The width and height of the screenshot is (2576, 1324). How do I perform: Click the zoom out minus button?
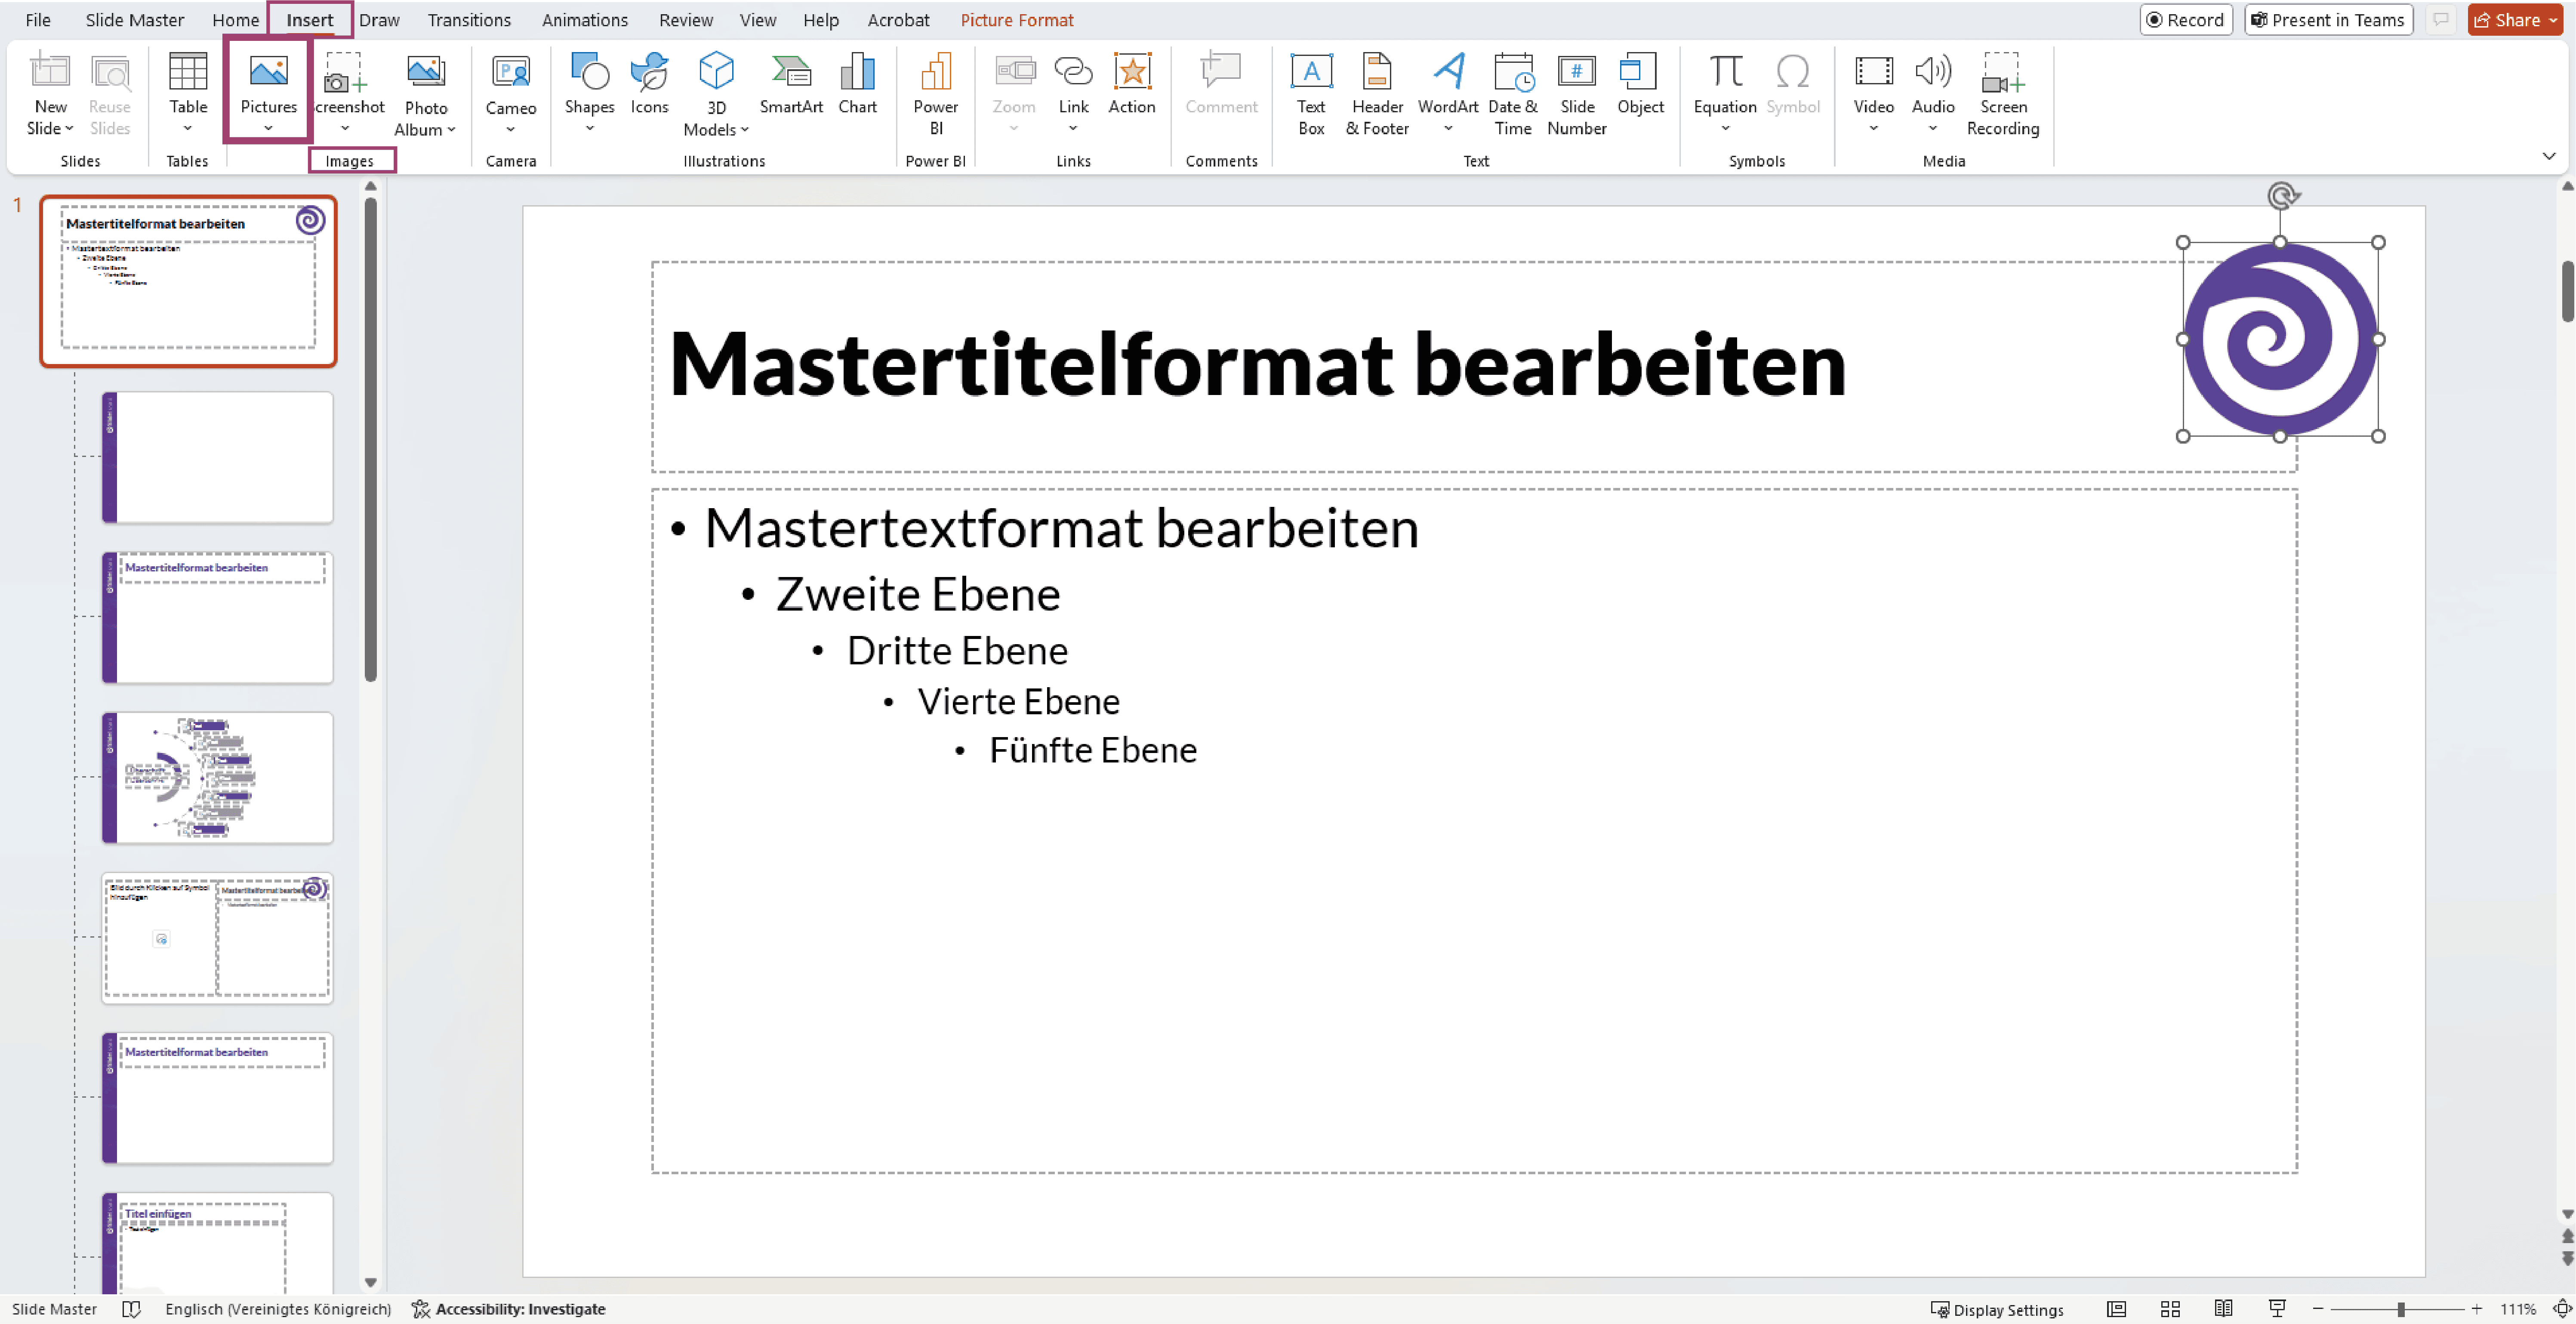click(2317, 1309)
